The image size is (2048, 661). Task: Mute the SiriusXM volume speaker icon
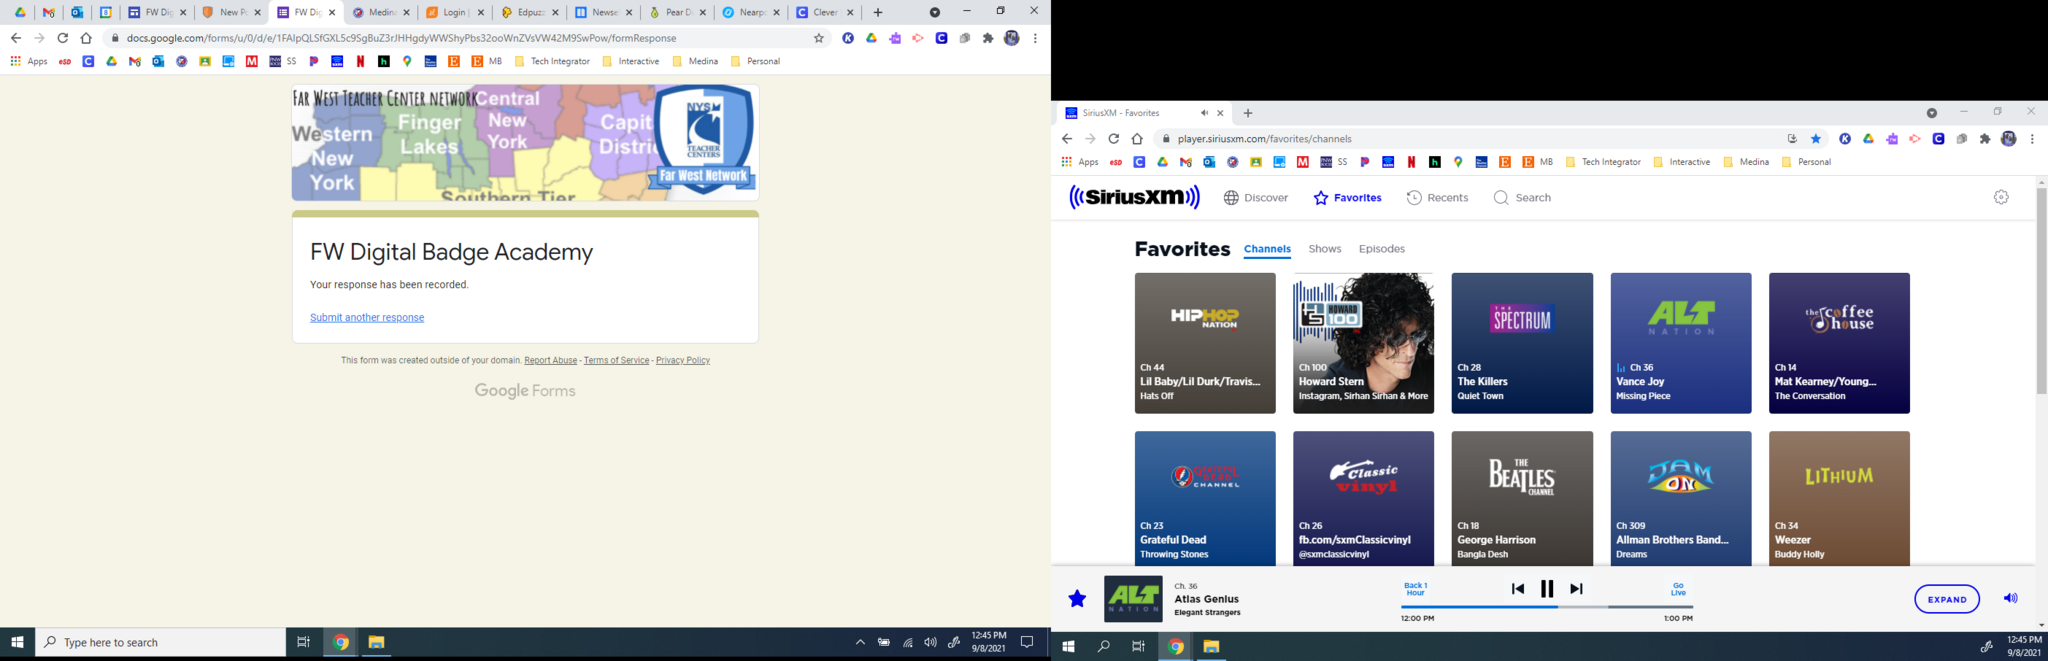tap(2010, 598)
